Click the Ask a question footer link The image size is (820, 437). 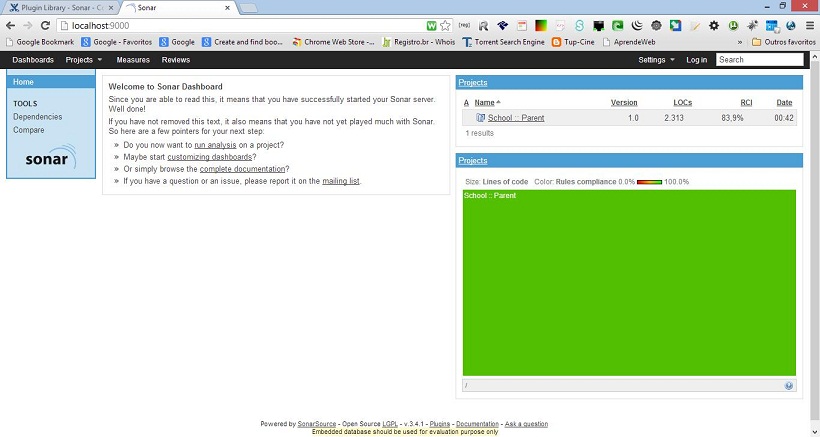(x=526, y=424)
